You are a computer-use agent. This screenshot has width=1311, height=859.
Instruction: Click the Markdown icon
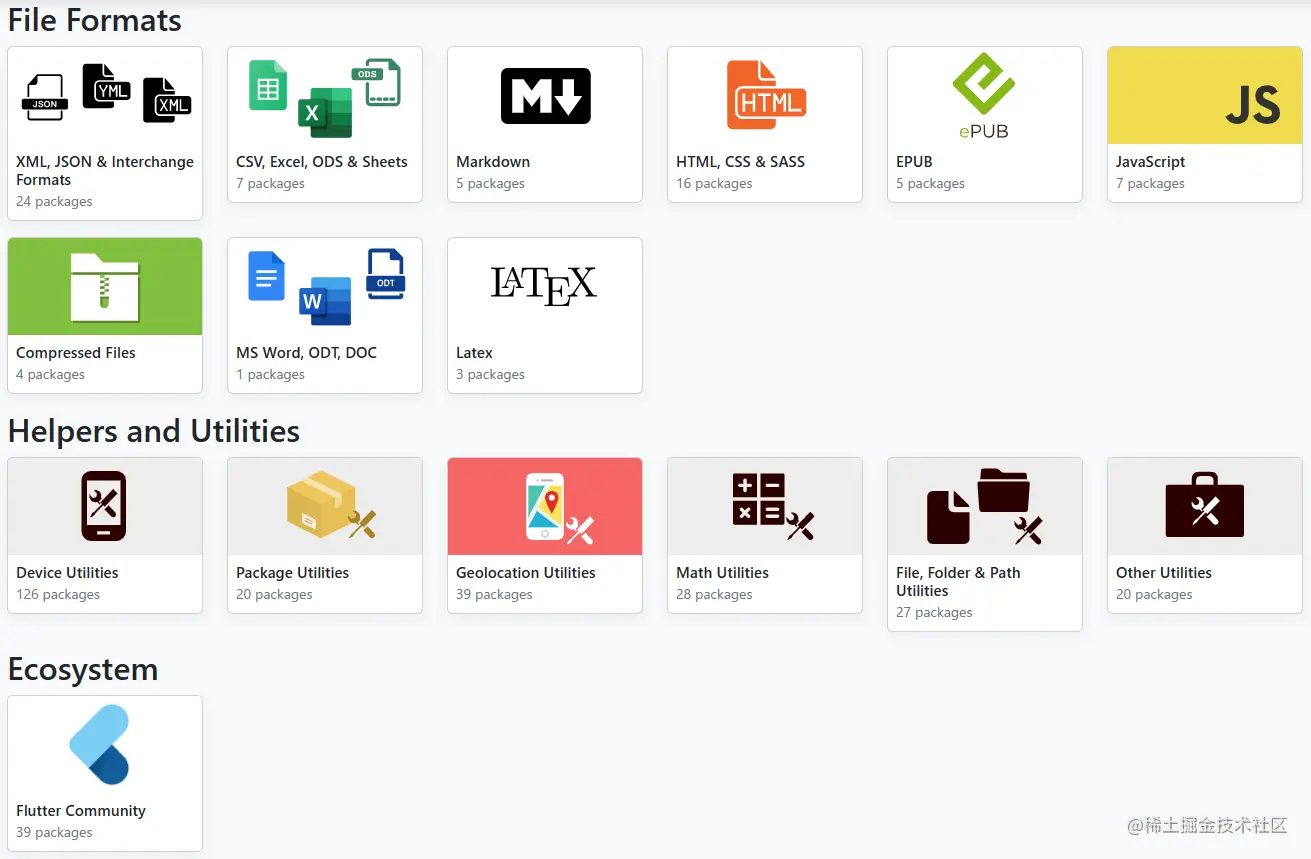coord(544,95)
